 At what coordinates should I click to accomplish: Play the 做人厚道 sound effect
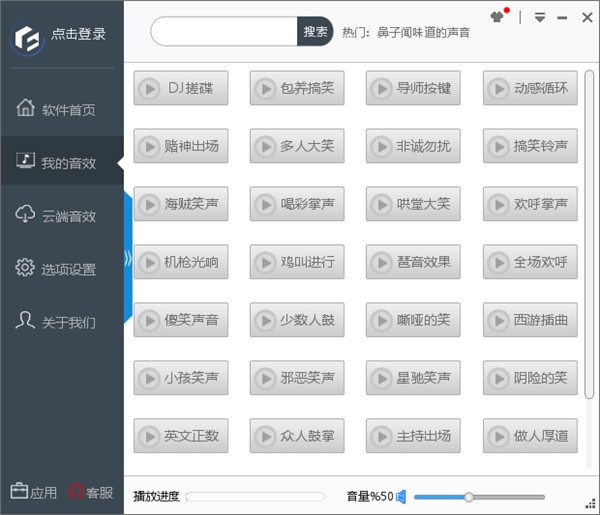(x=530, y=436)
